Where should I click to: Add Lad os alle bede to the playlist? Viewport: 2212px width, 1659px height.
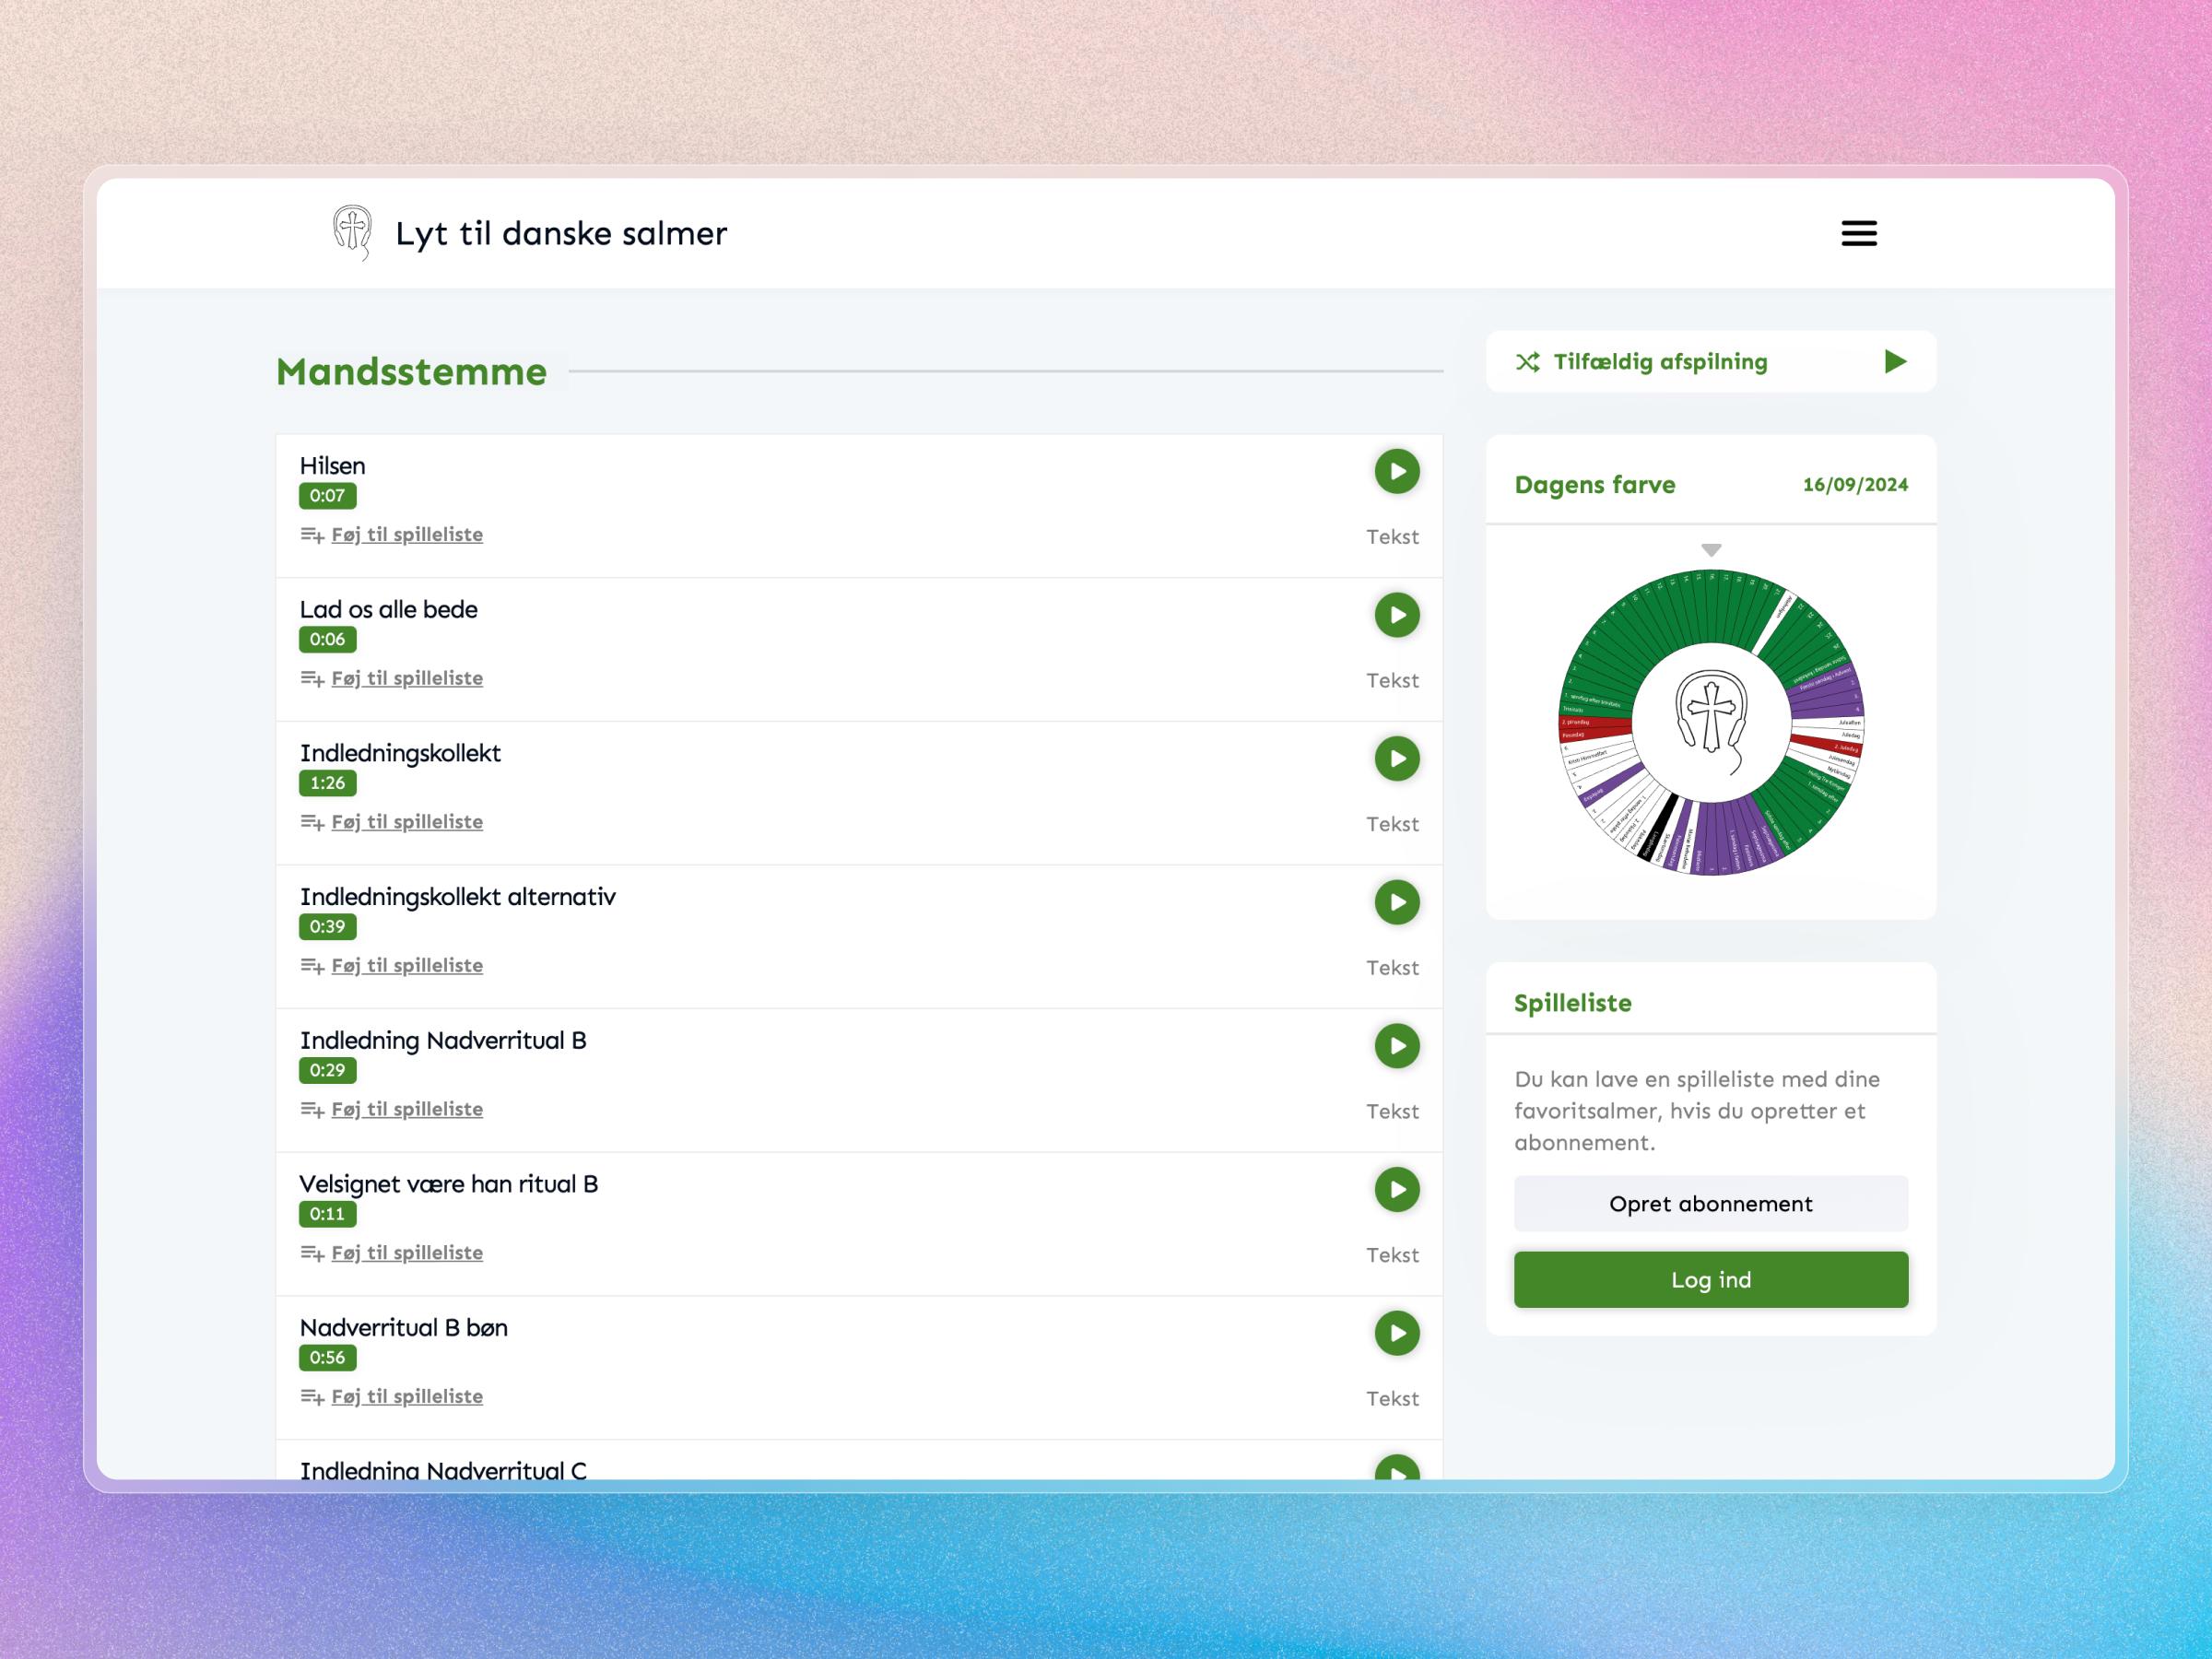point(406,678)
